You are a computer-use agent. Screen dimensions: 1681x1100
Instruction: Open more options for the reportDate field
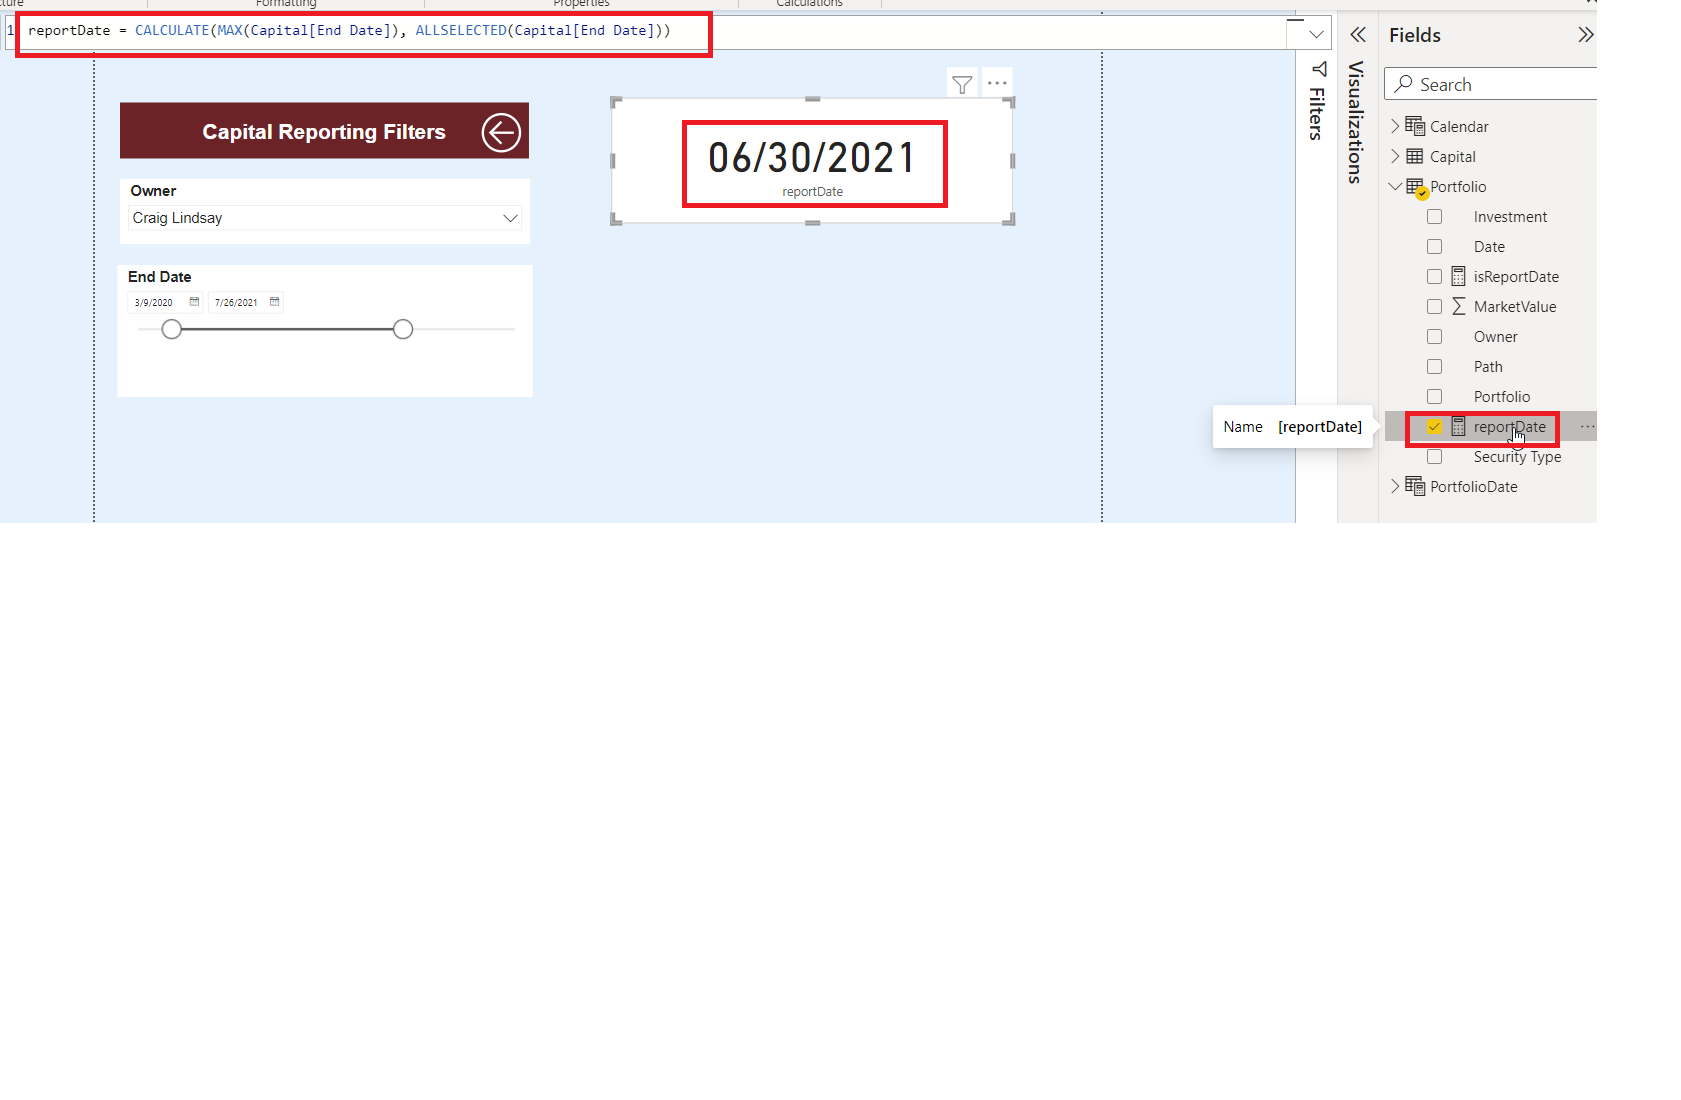(1587, 427)
